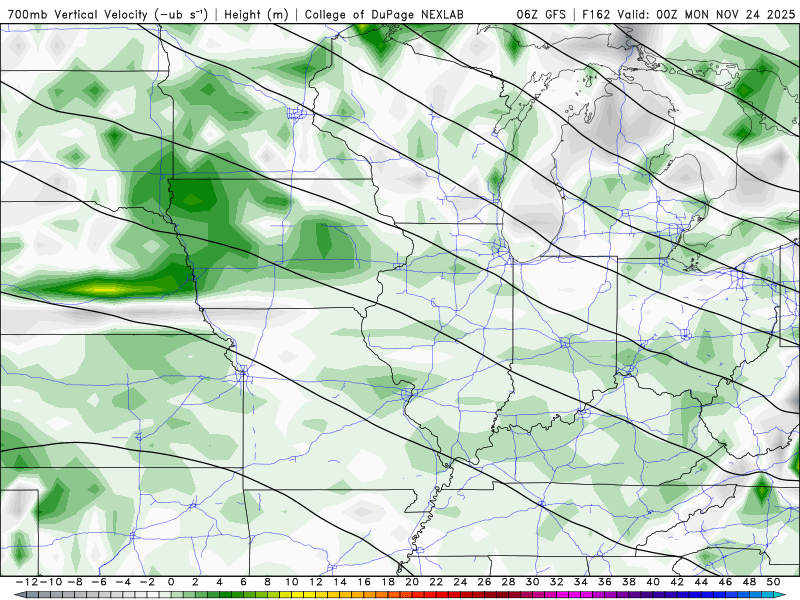Click the "38" color scale label
Screen dimensions: 800x600
point(629,582)
